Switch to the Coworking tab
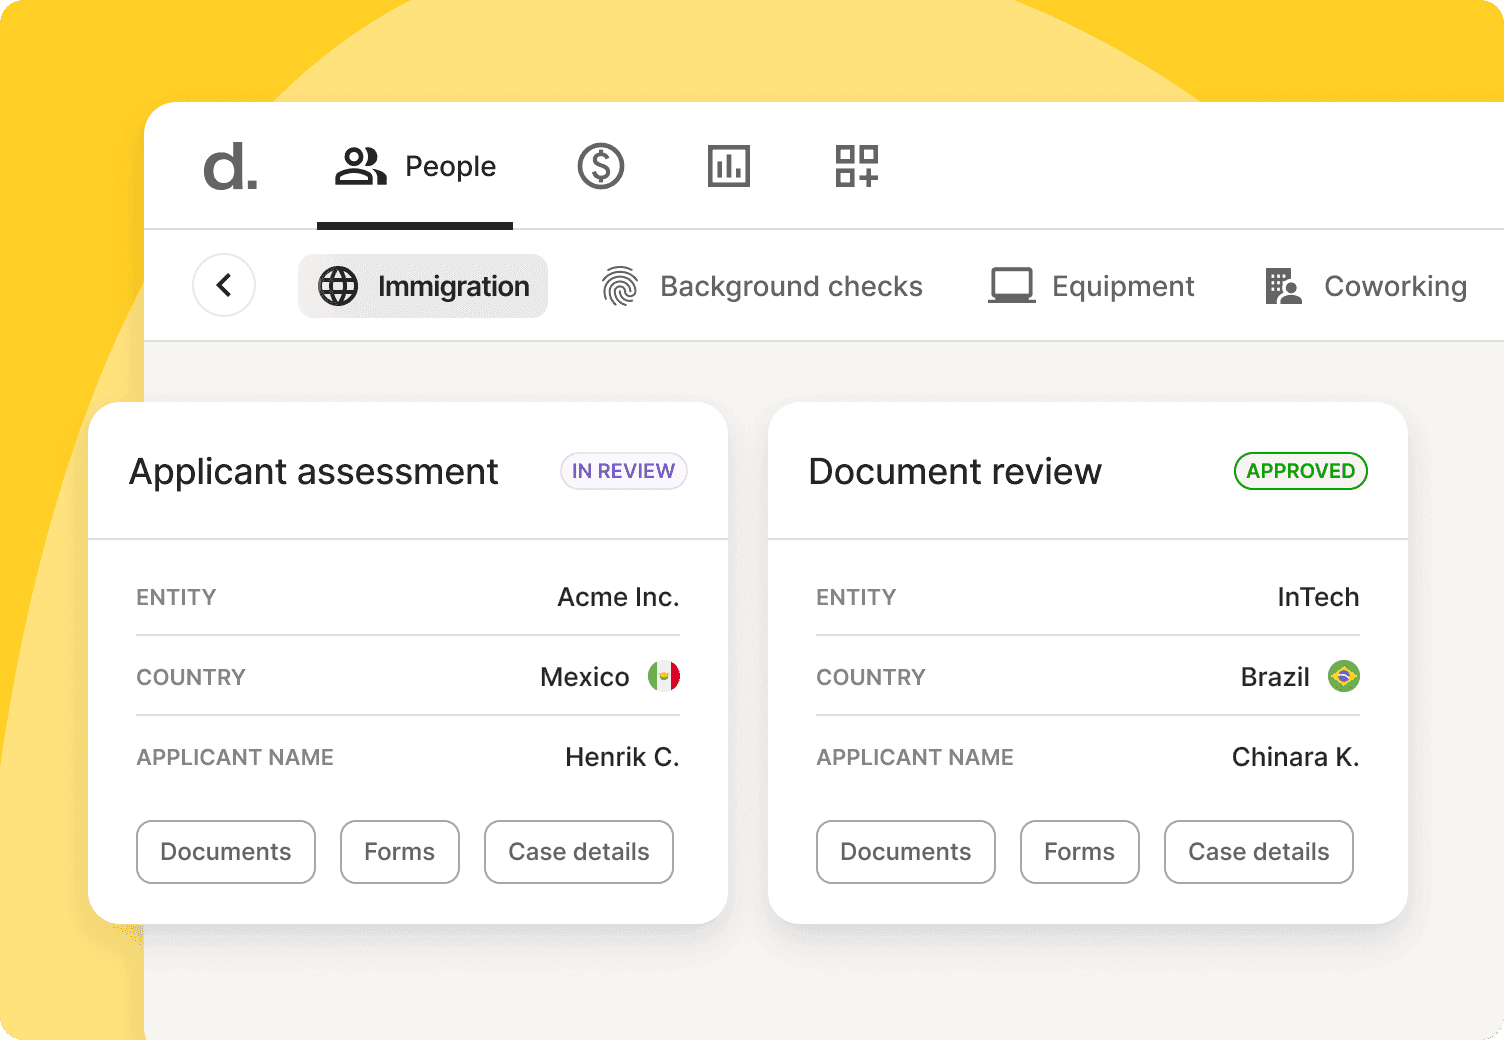Image resolution: width=1504 pixels, height=1040 pixels. point(1365,286)
